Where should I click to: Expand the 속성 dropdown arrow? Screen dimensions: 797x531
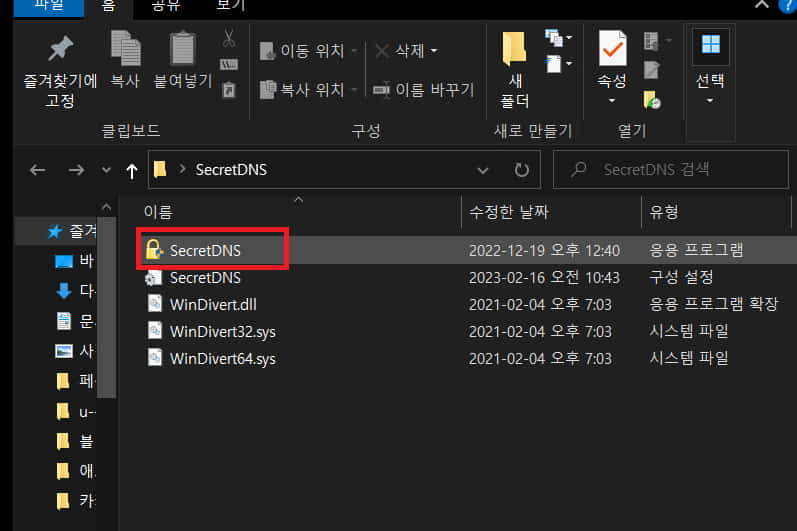(x=612, y=101)
